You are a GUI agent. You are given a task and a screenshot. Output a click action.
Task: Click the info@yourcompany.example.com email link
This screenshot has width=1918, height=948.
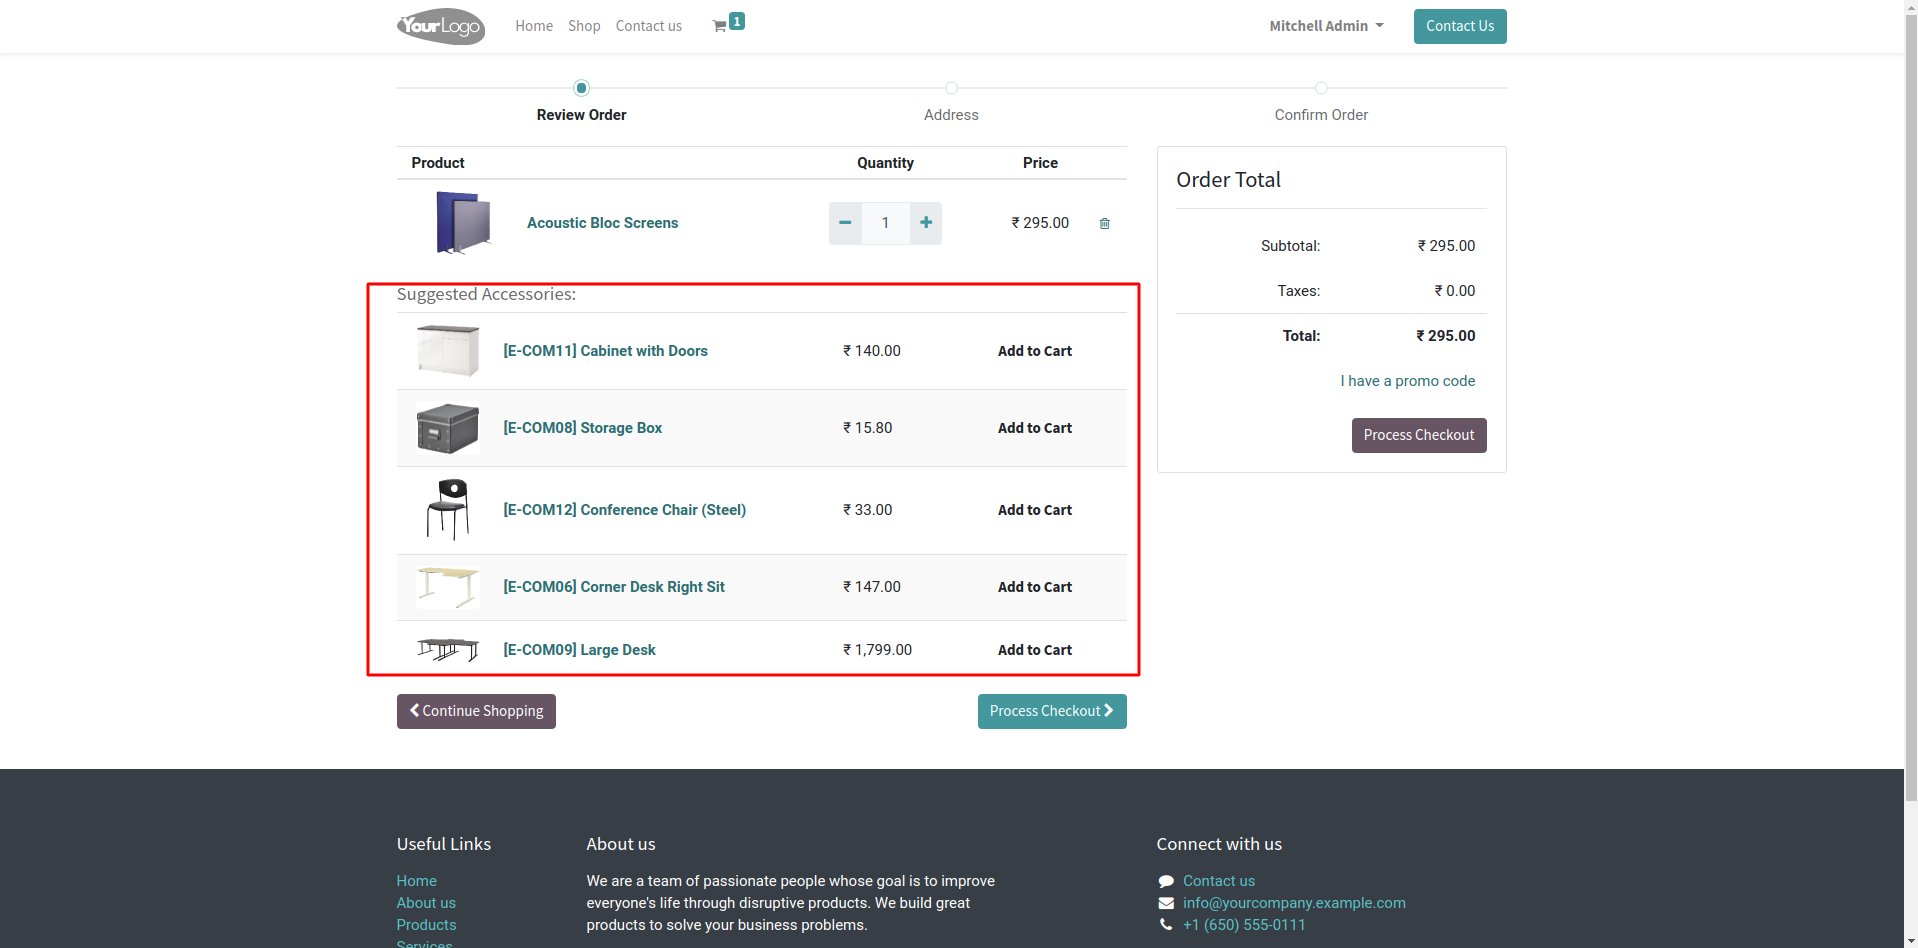click(x=1294, y=903)
